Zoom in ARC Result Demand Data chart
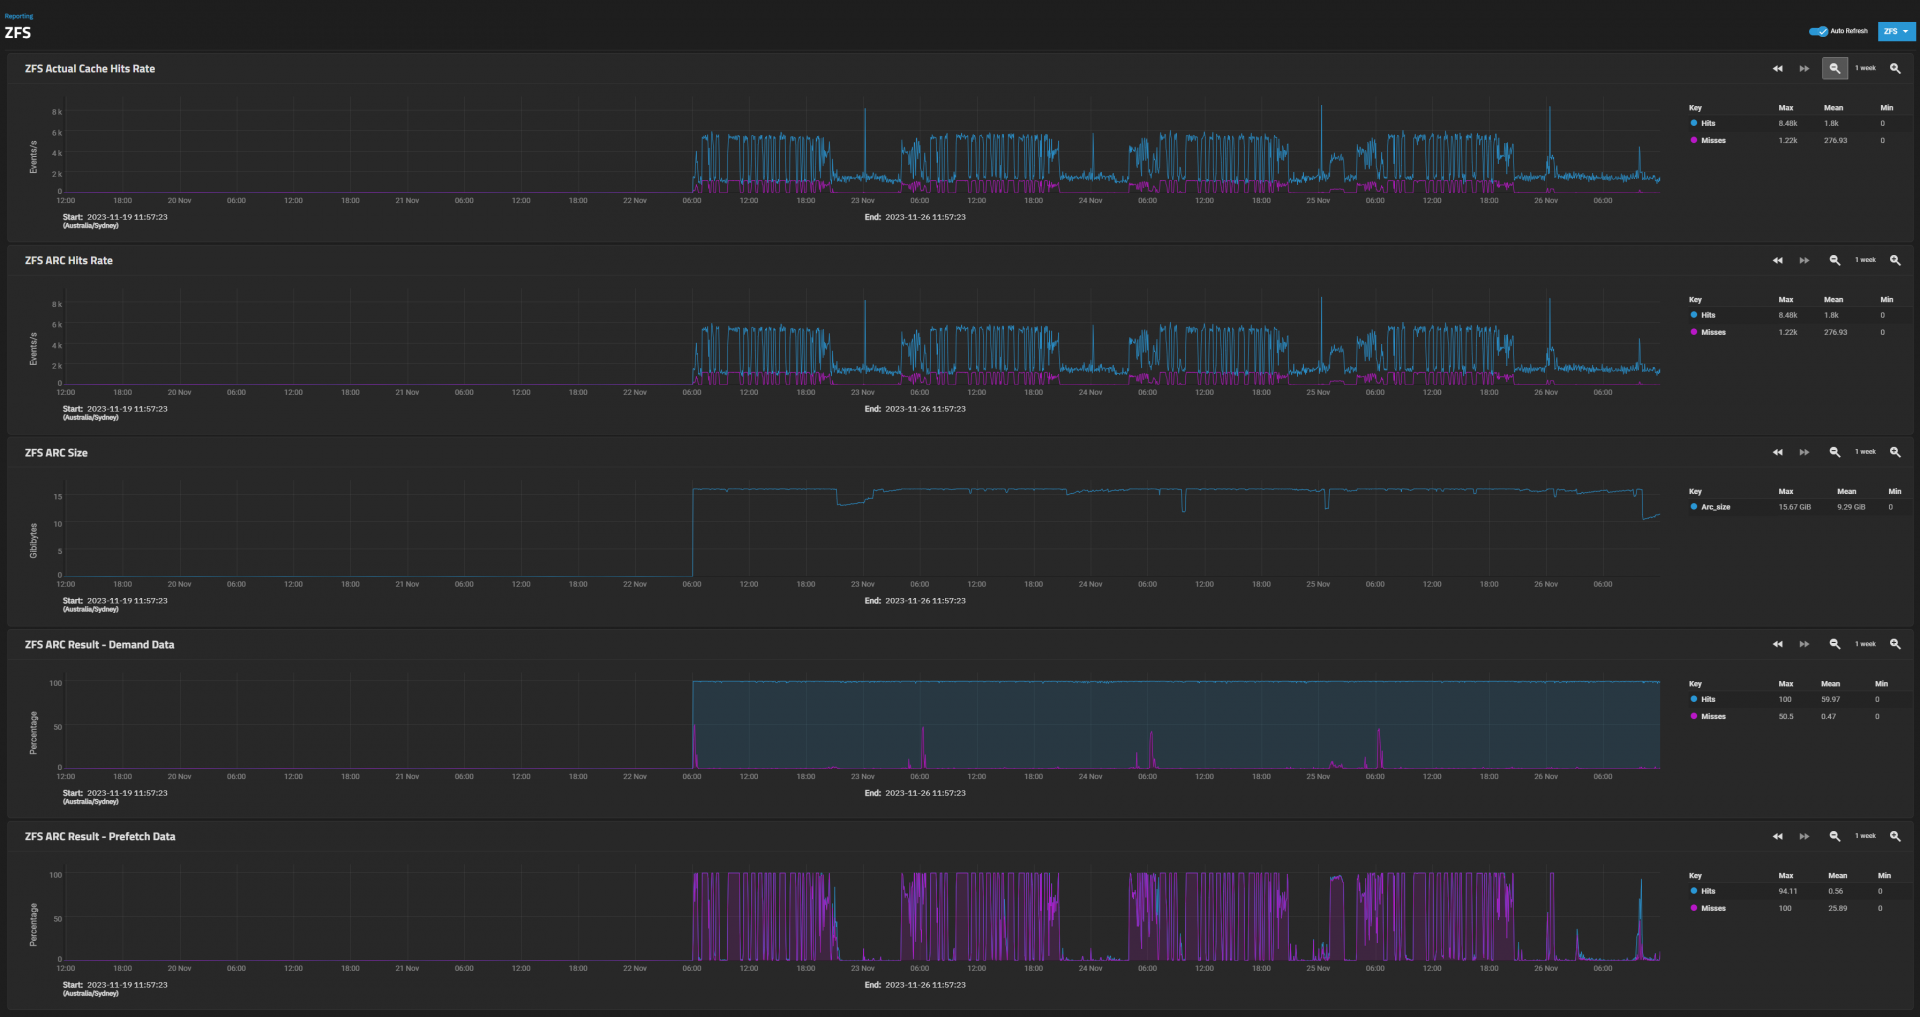This screenshot has width=1920, height=1017. coord(1895,645)
